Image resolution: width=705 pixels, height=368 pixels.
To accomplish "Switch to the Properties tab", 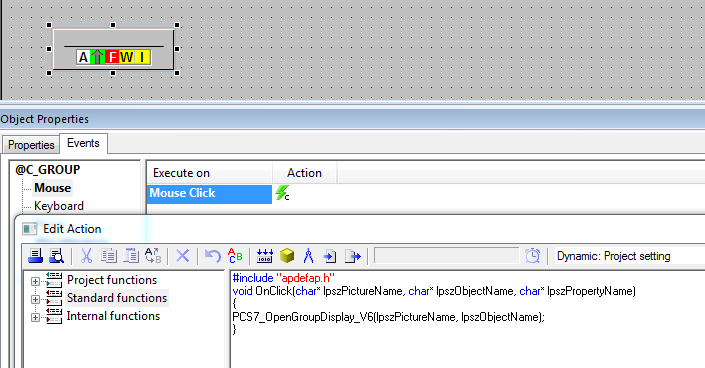I will coord(31,145).
